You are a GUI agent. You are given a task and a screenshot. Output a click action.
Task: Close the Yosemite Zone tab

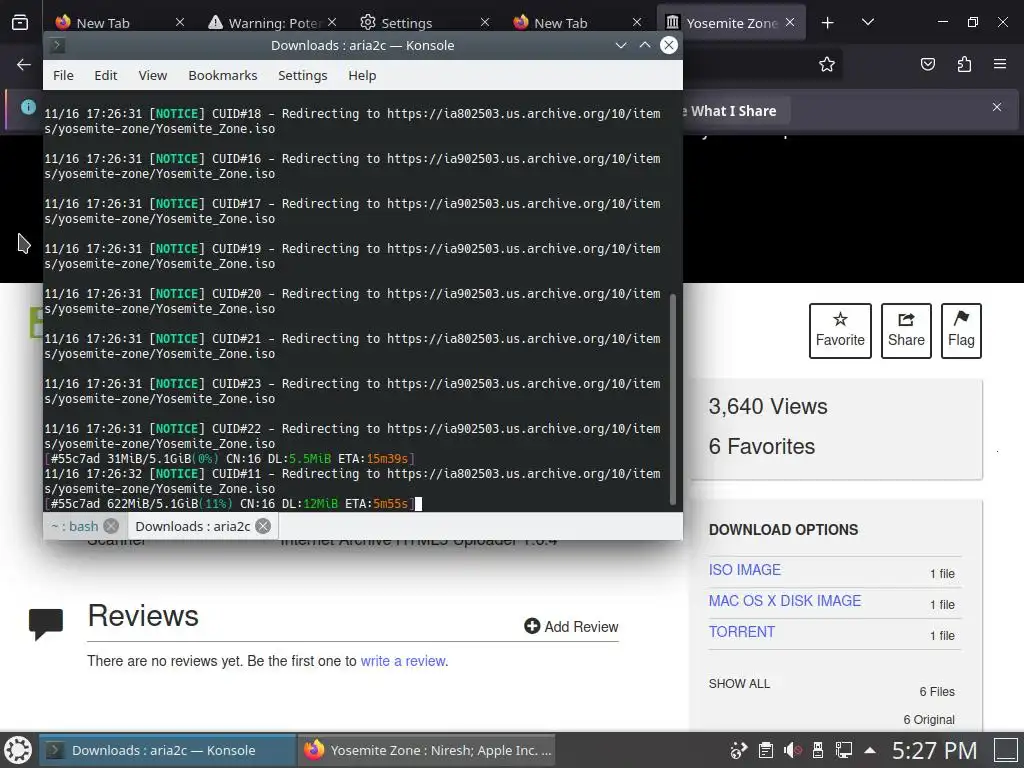[790, 22]
